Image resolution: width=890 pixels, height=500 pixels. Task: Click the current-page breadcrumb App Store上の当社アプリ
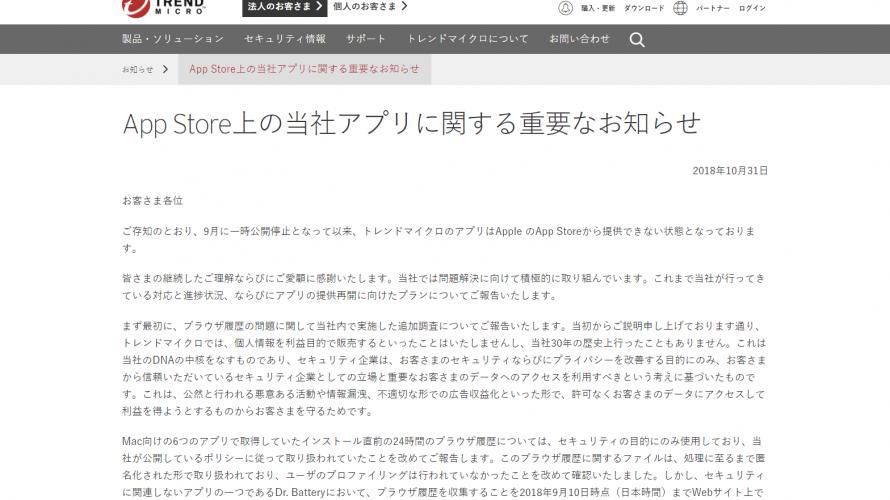tap(304, 69)
